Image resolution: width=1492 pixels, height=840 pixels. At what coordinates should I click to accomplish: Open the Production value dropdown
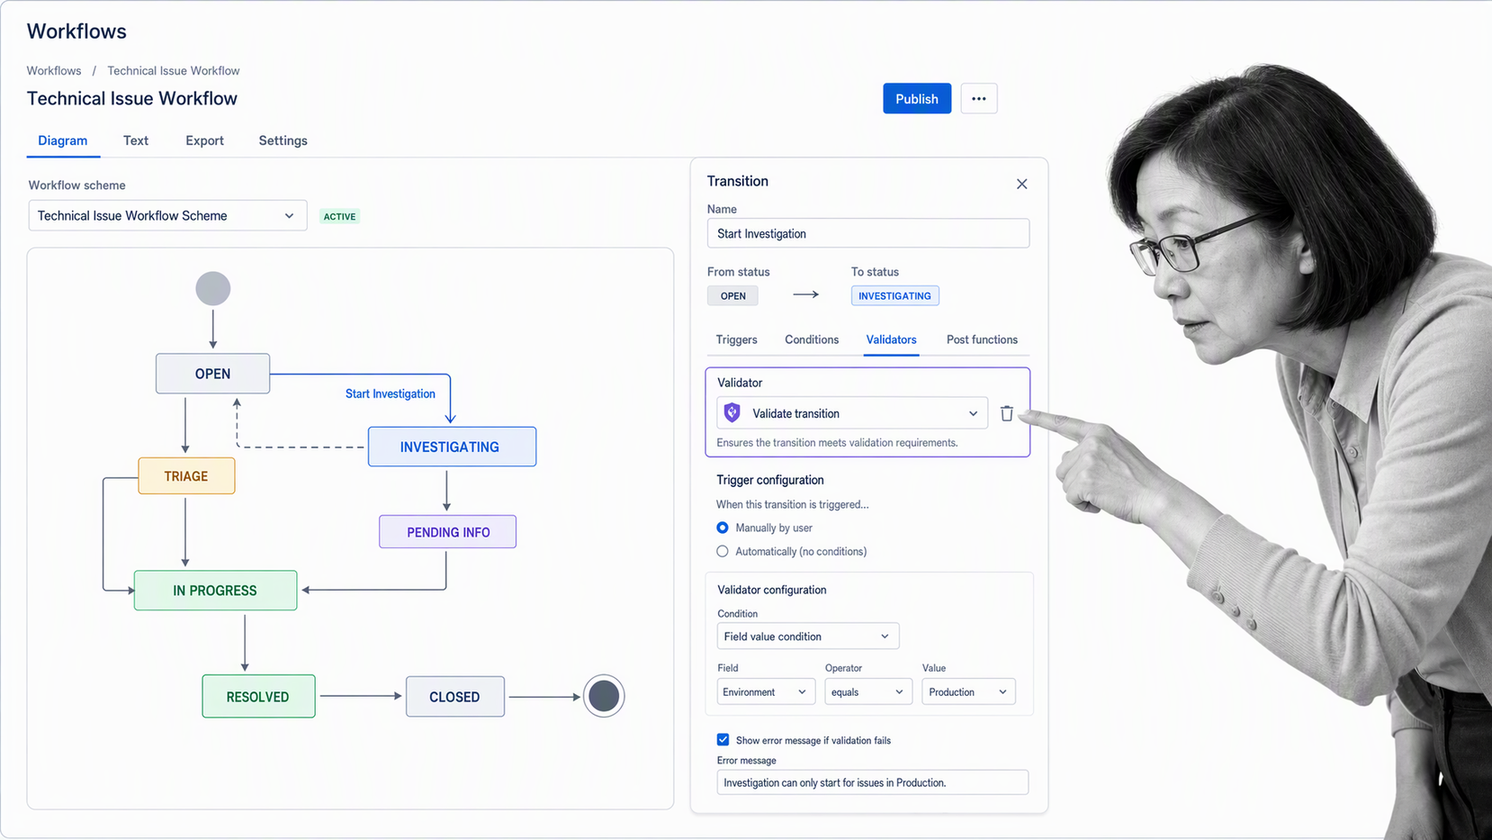[x=968, y=692]
